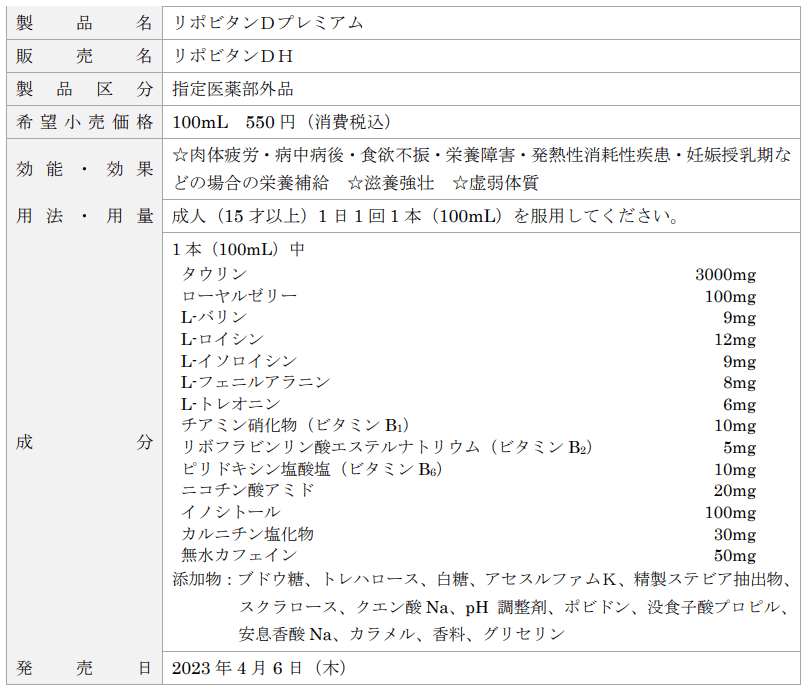807x692 pixels.
Task: Click the text ☆肉体疲労 in efficacy row
Action: (x=216, y=155)
